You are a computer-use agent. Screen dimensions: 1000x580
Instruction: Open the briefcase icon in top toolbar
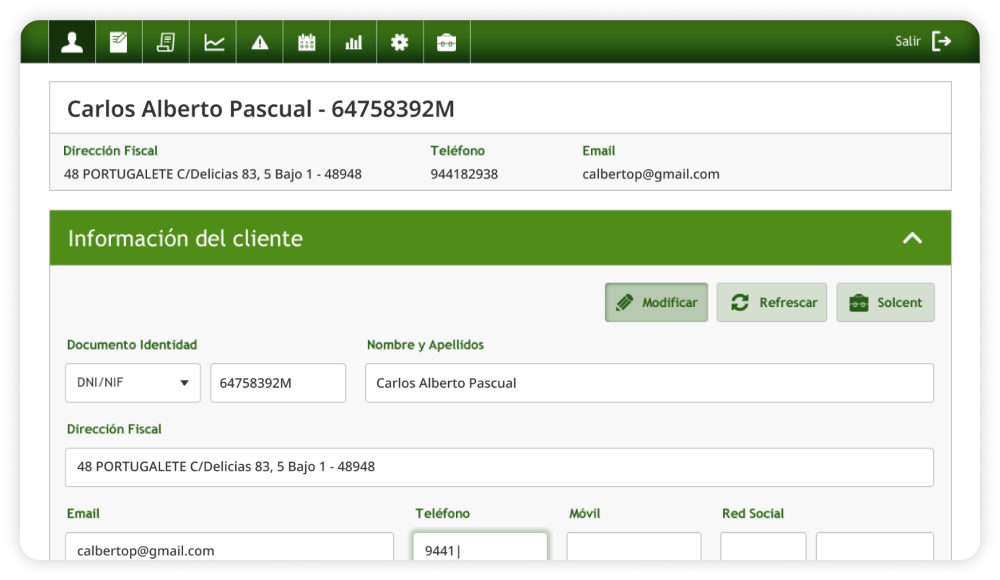446,42
